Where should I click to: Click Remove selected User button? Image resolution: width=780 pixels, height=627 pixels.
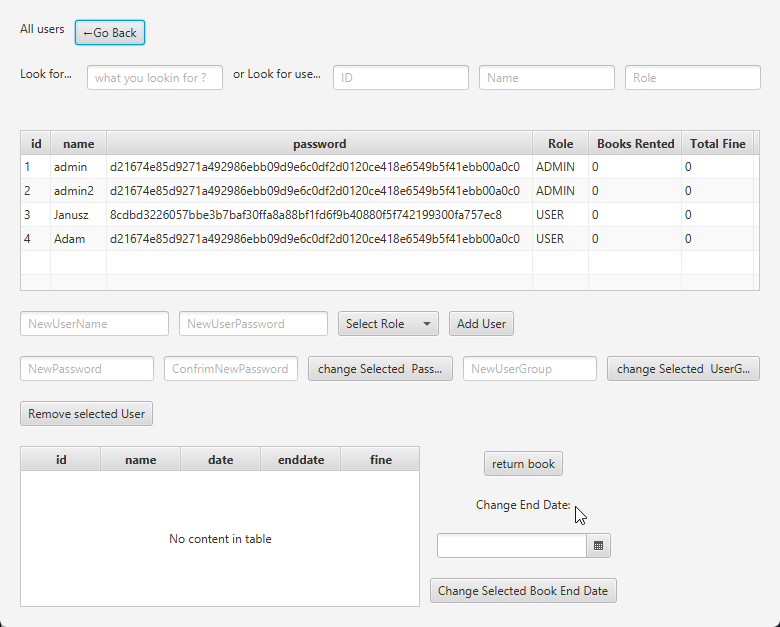coord(87,414)
